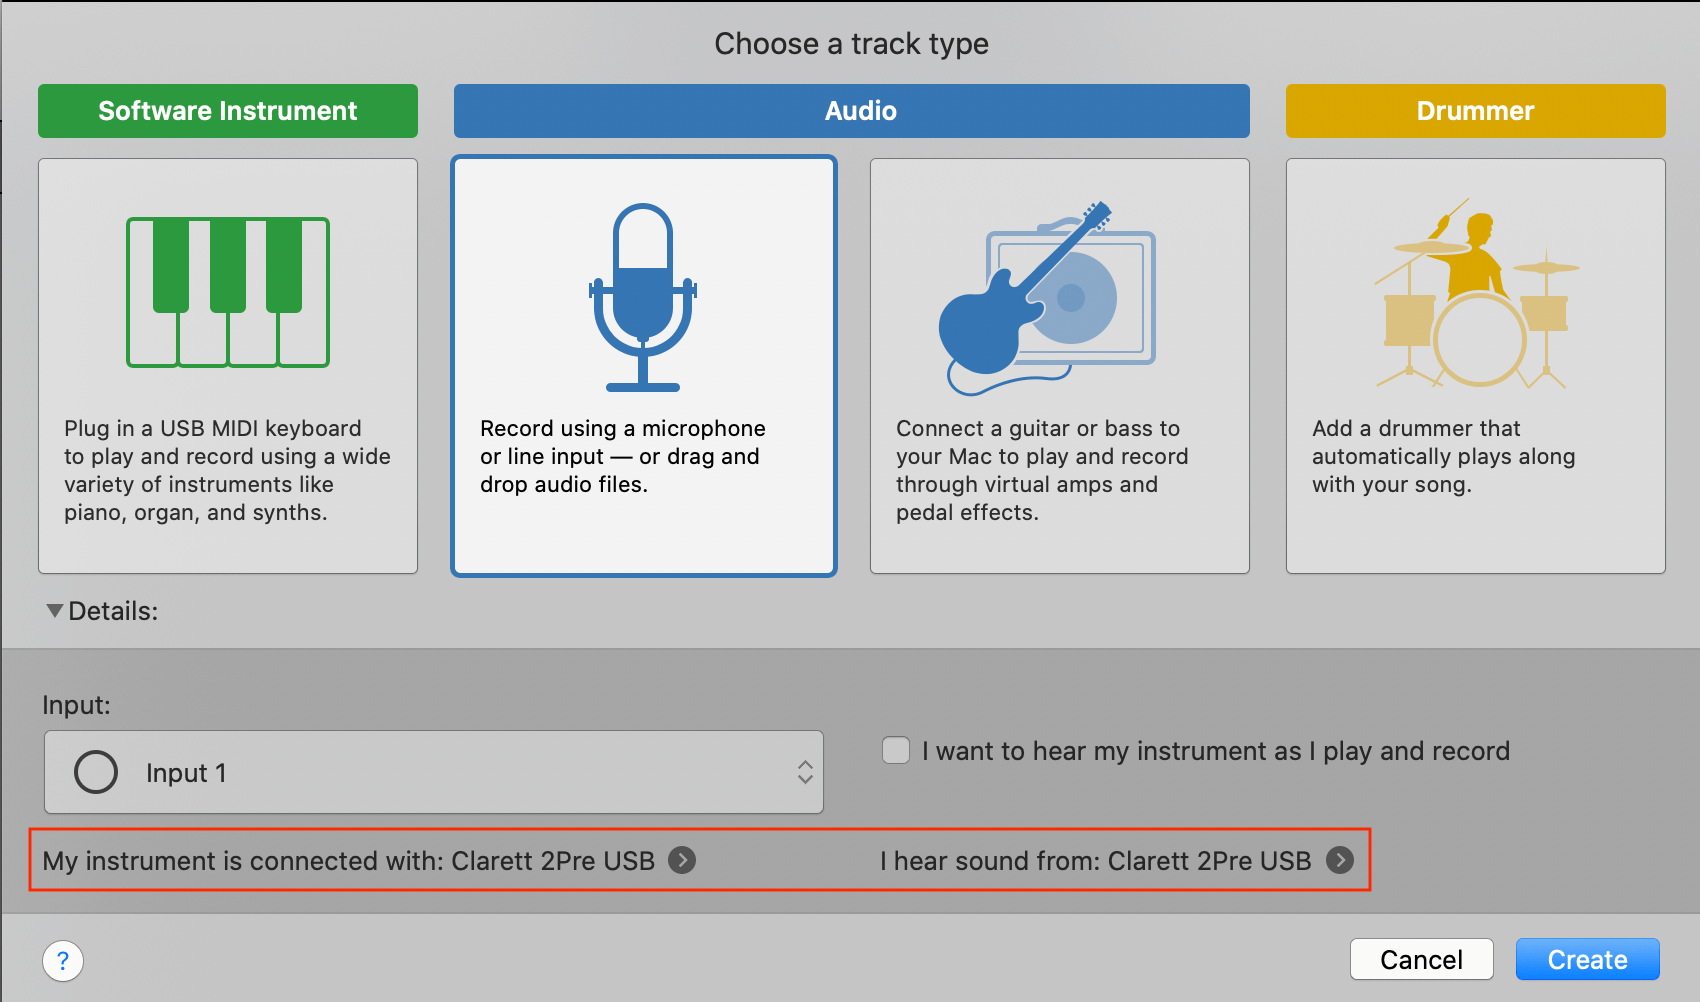Click the Create button

tap(1587, 959)
